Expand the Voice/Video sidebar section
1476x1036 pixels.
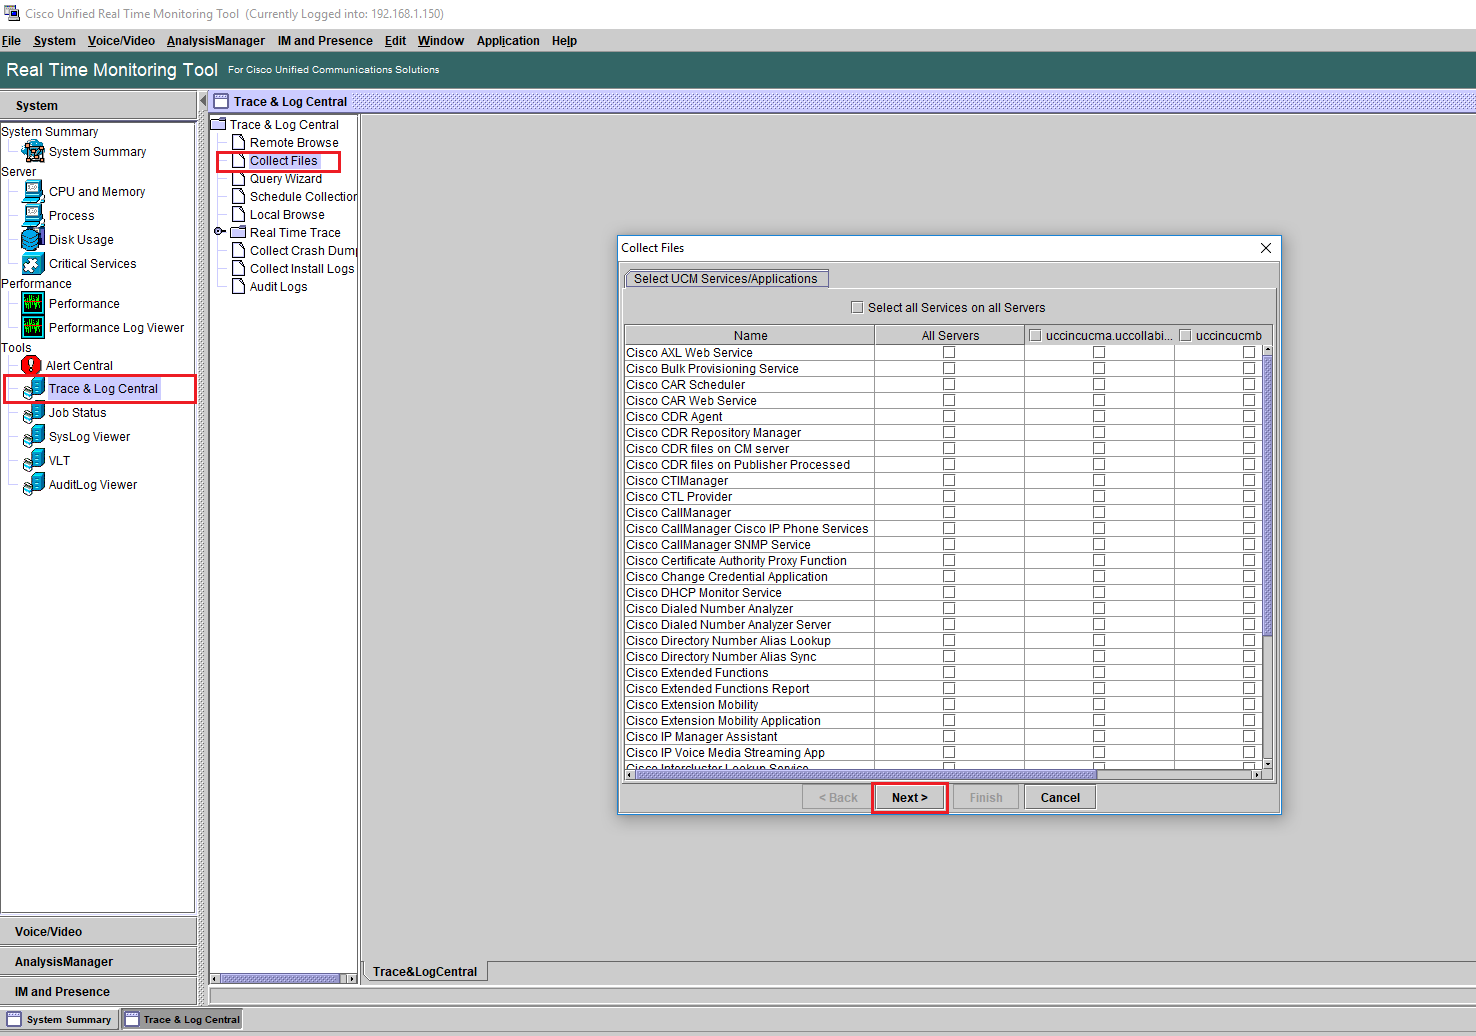98,931
